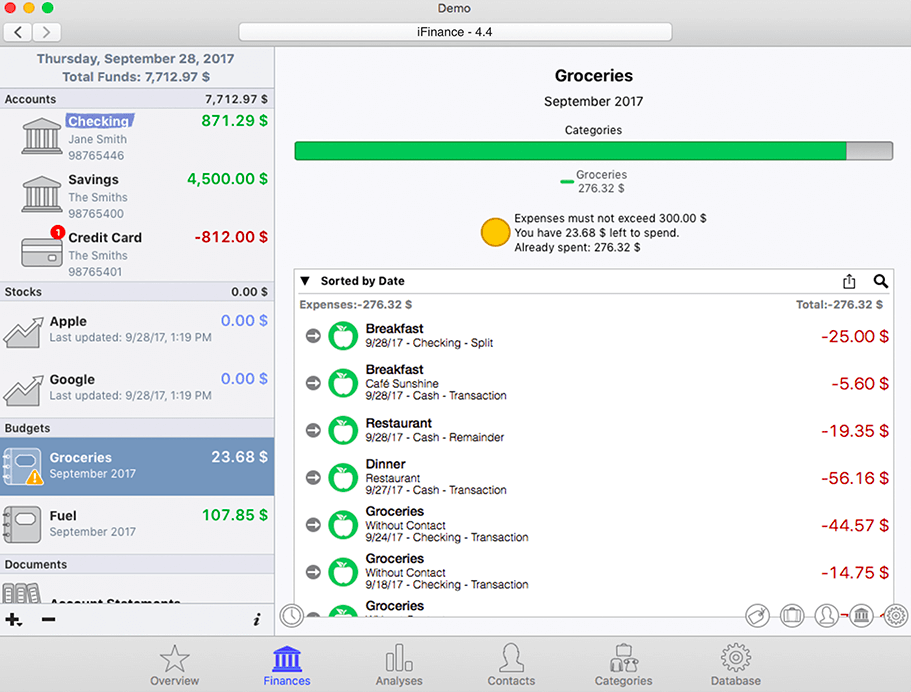Viewport: 911px width, 692px height.
Task: Click arrow beside Groceries 44.57 entry
Action: [x=313, y=525]
